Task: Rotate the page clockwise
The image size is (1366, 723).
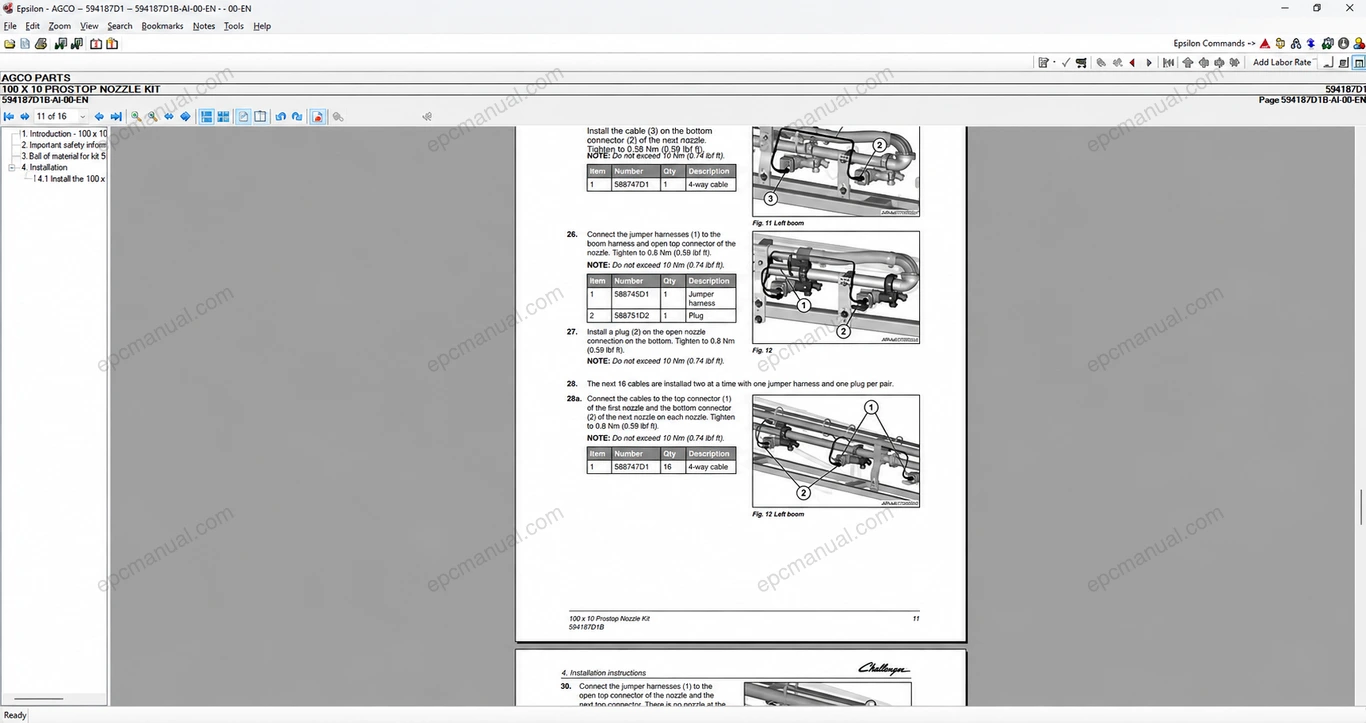Action: point(297,116)
